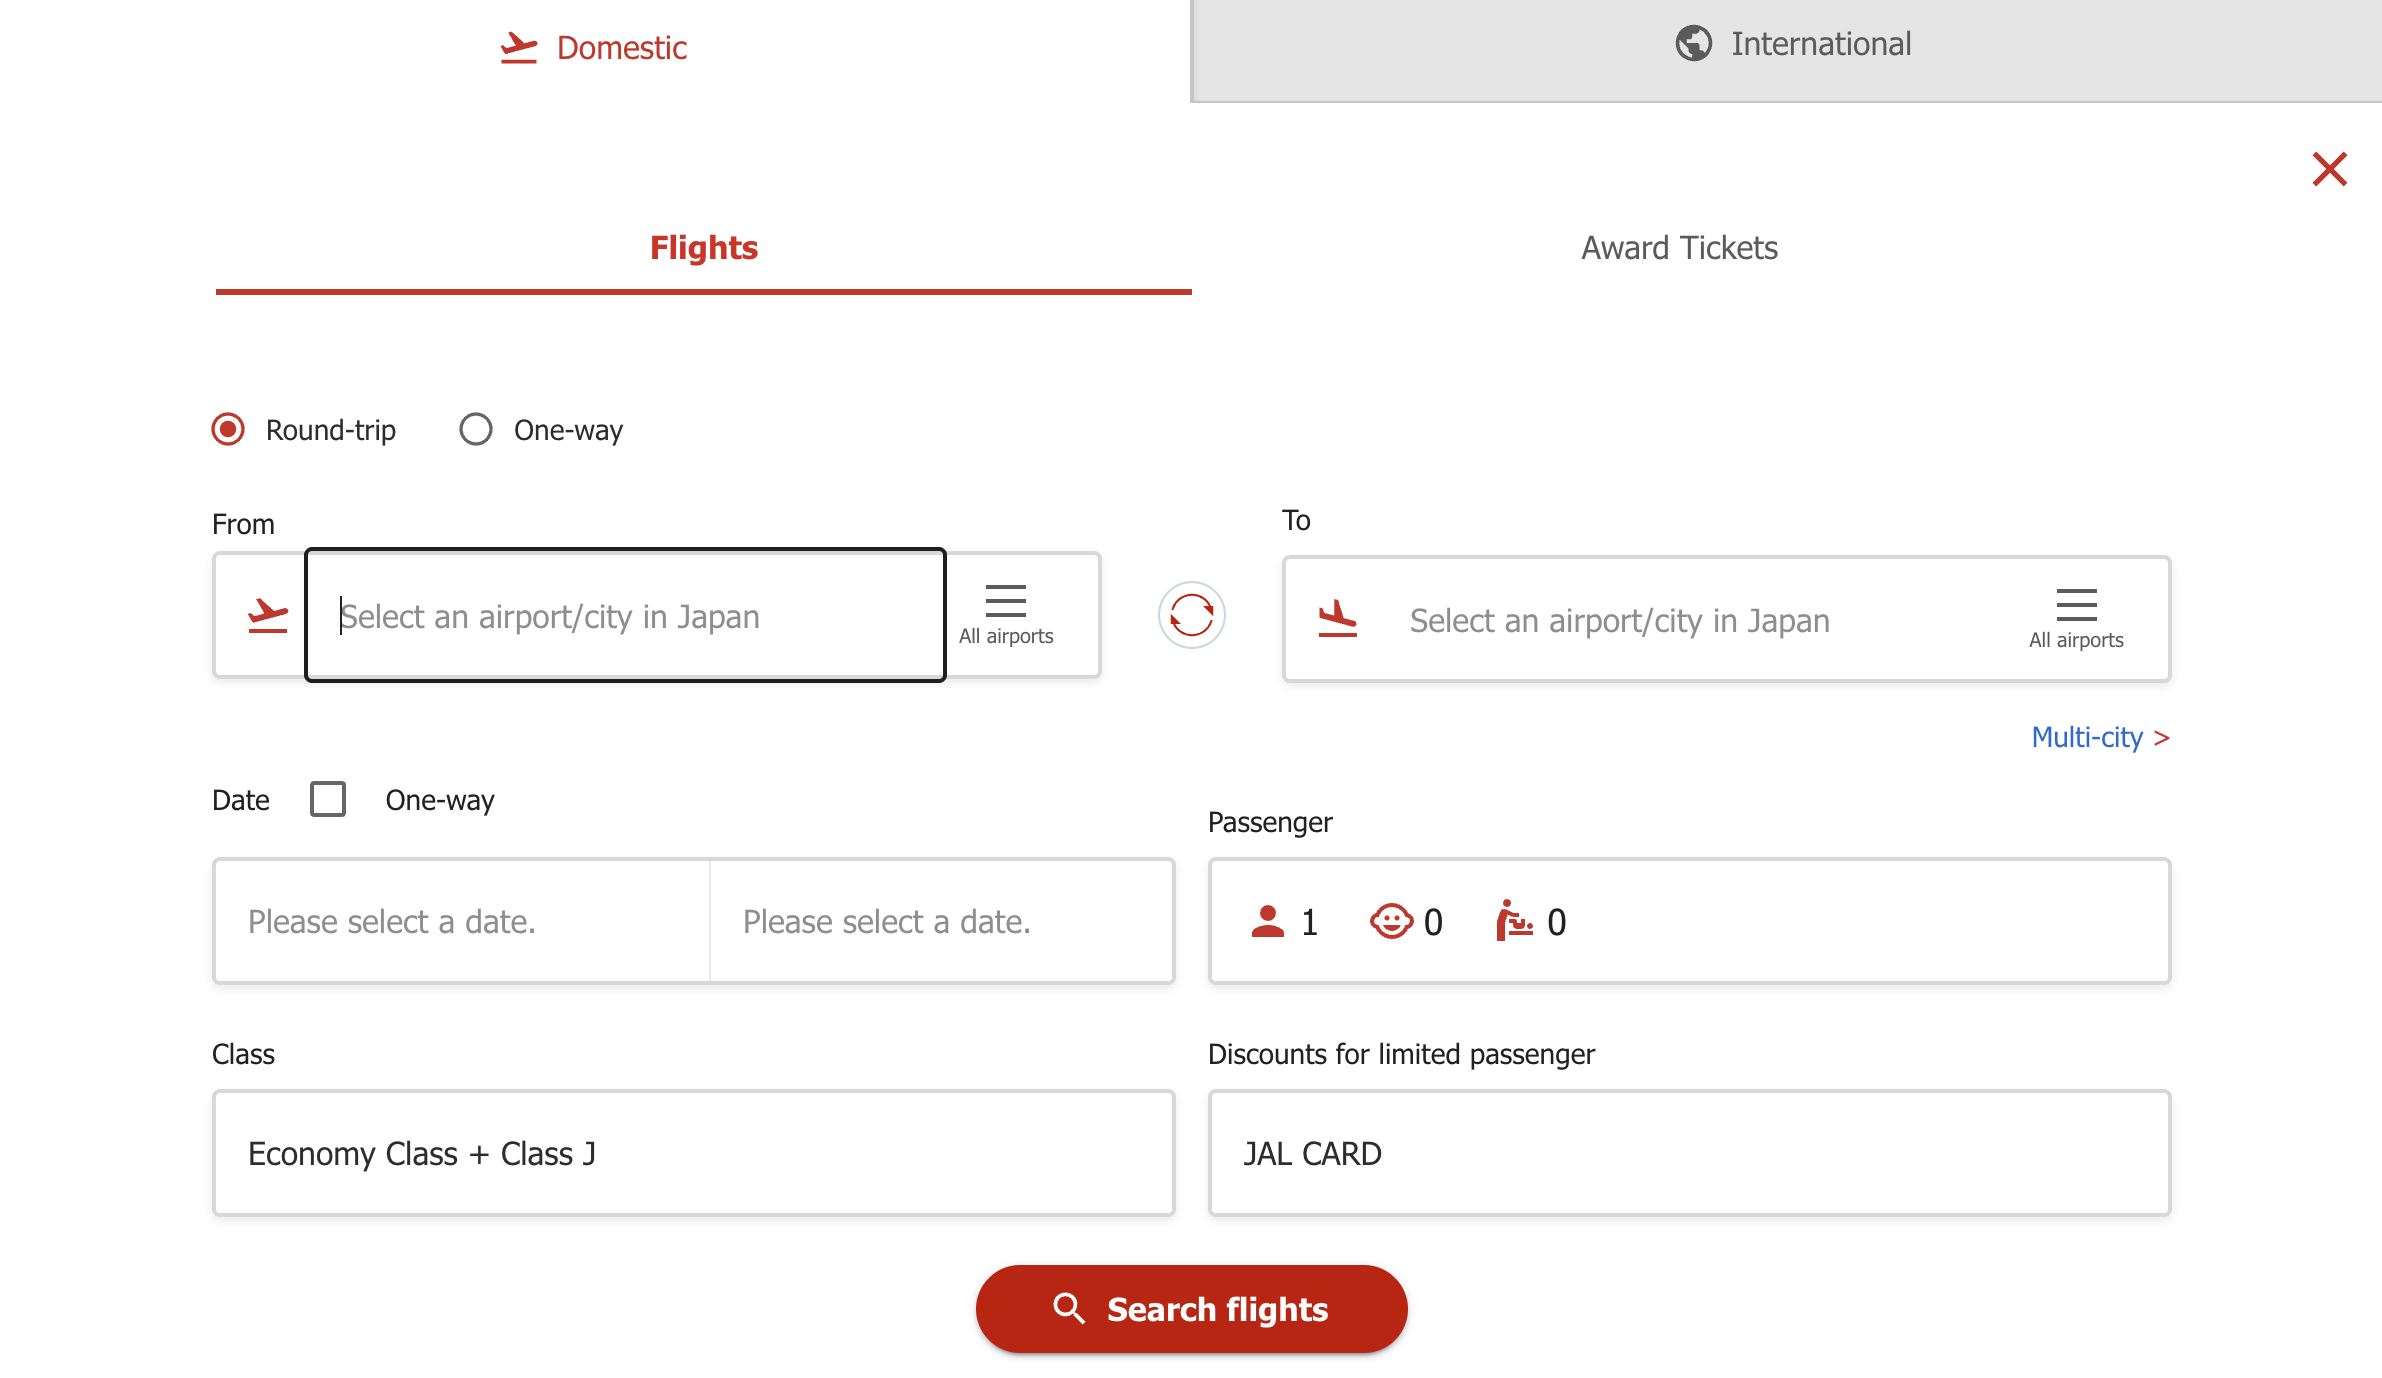Switch to the Award Tickets tab

coord(1679,248)
